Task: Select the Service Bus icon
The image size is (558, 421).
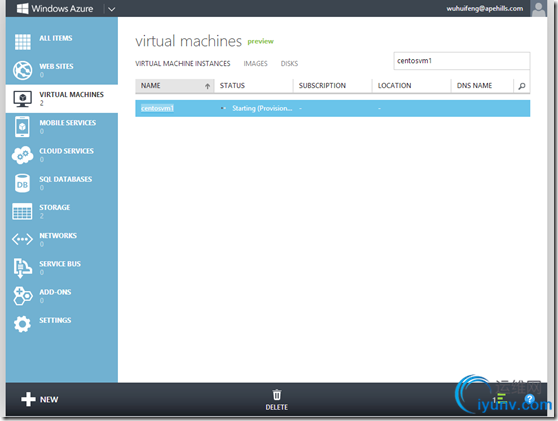Action: (22, 268)
